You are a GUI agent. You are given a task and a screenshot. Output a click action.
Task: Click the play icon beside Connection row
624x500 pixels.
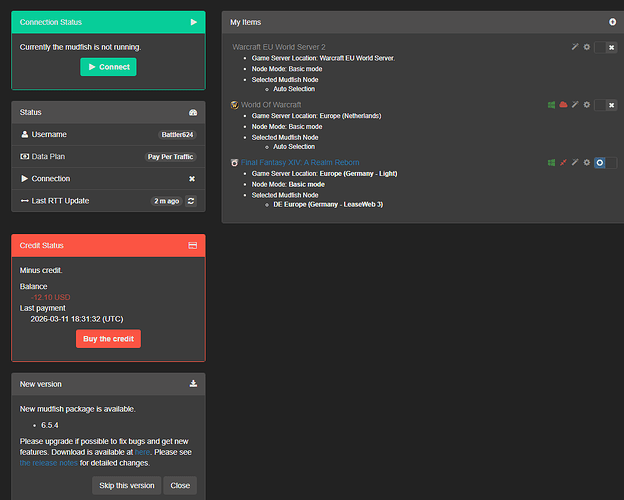click(x=25, y=179)
